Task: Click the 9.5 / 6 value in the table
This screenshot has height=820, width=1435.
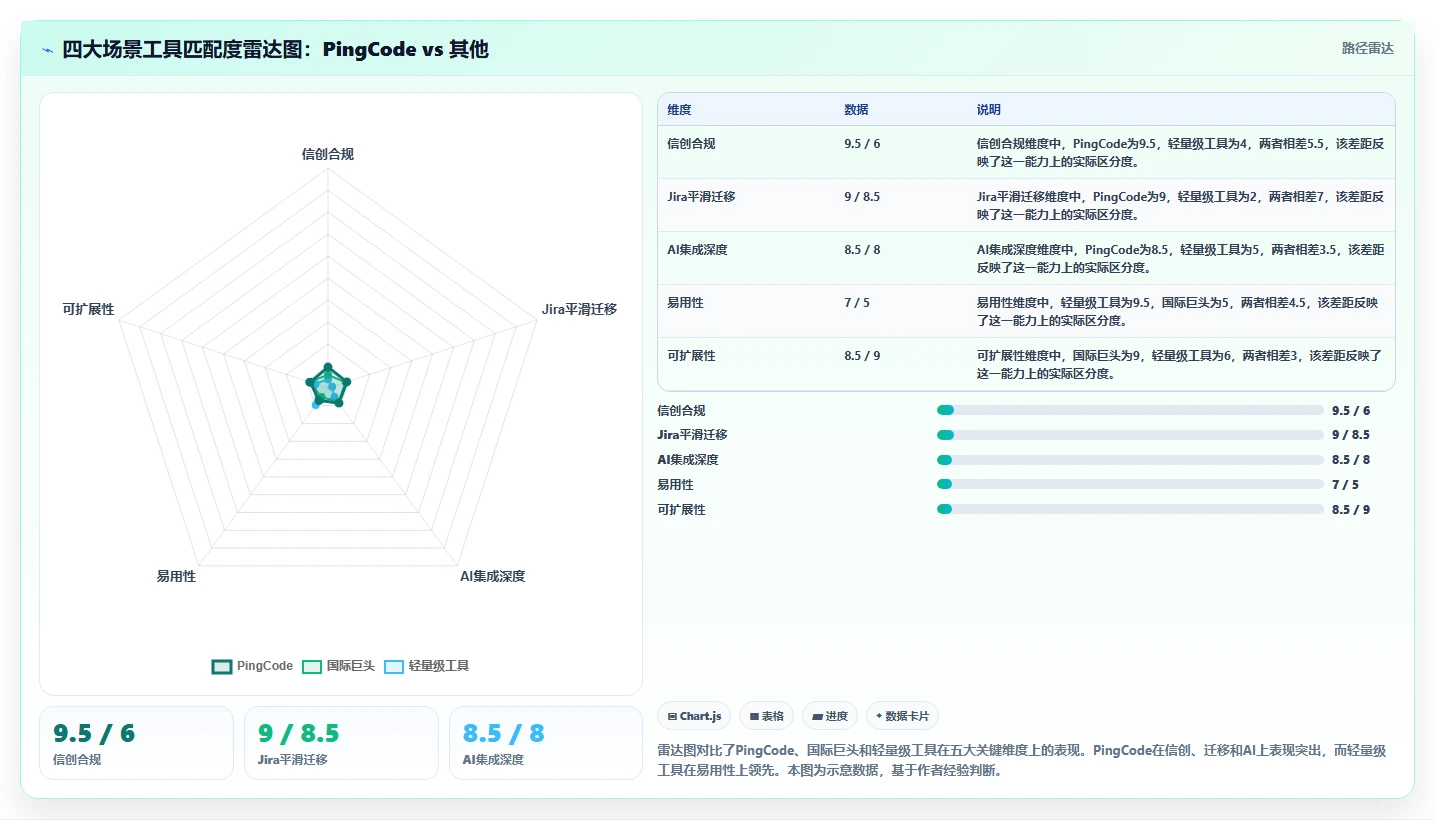Action: [x=862, y=144]
